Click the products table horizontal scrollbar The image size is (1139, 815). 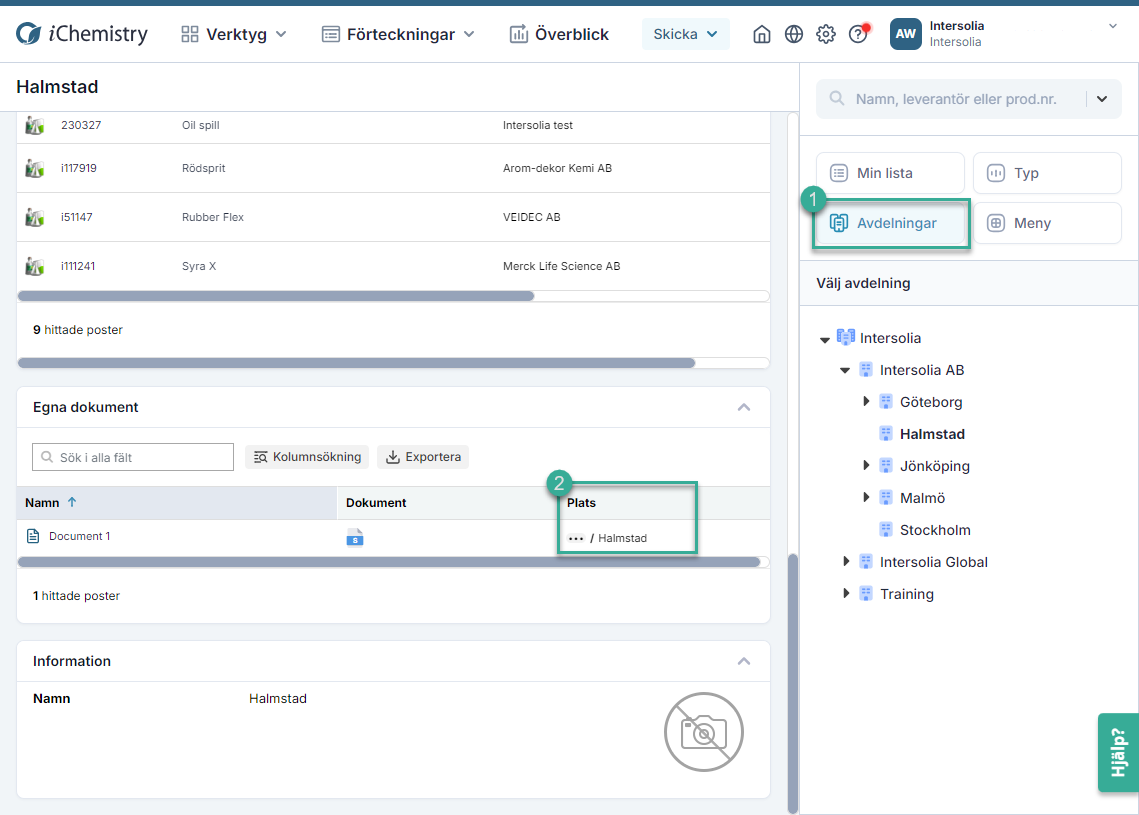click(x=276, y=296)
